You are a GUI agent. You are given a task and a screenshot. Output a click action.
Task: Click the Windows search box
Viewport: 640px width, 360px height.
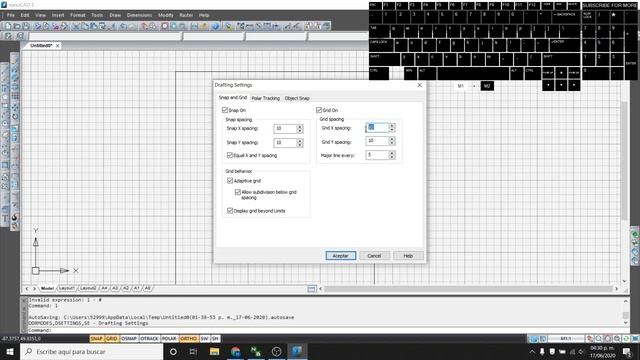point(91,351)
